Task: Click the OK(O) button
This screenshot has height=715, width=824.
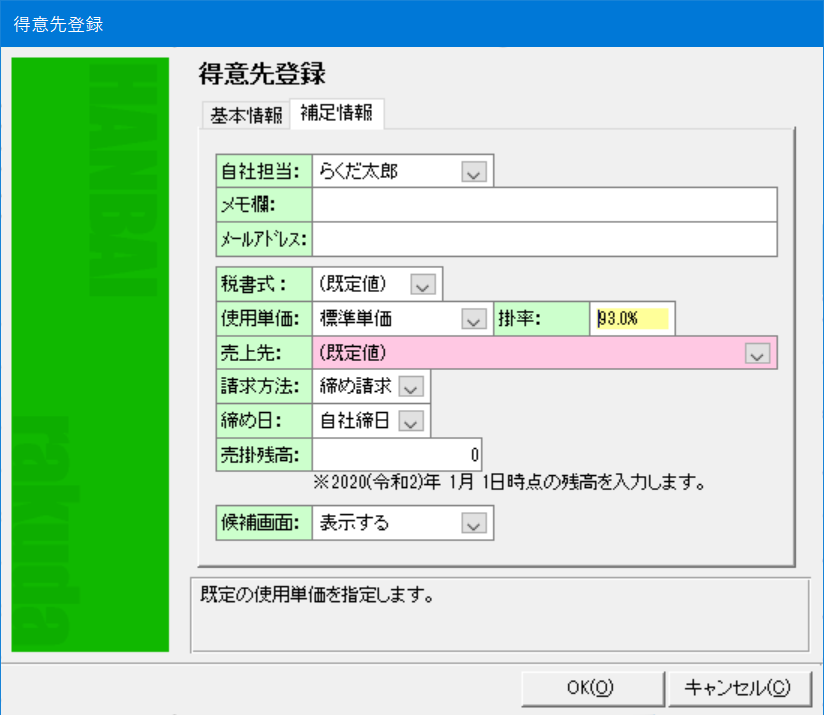Action: [x=593, y=688]
